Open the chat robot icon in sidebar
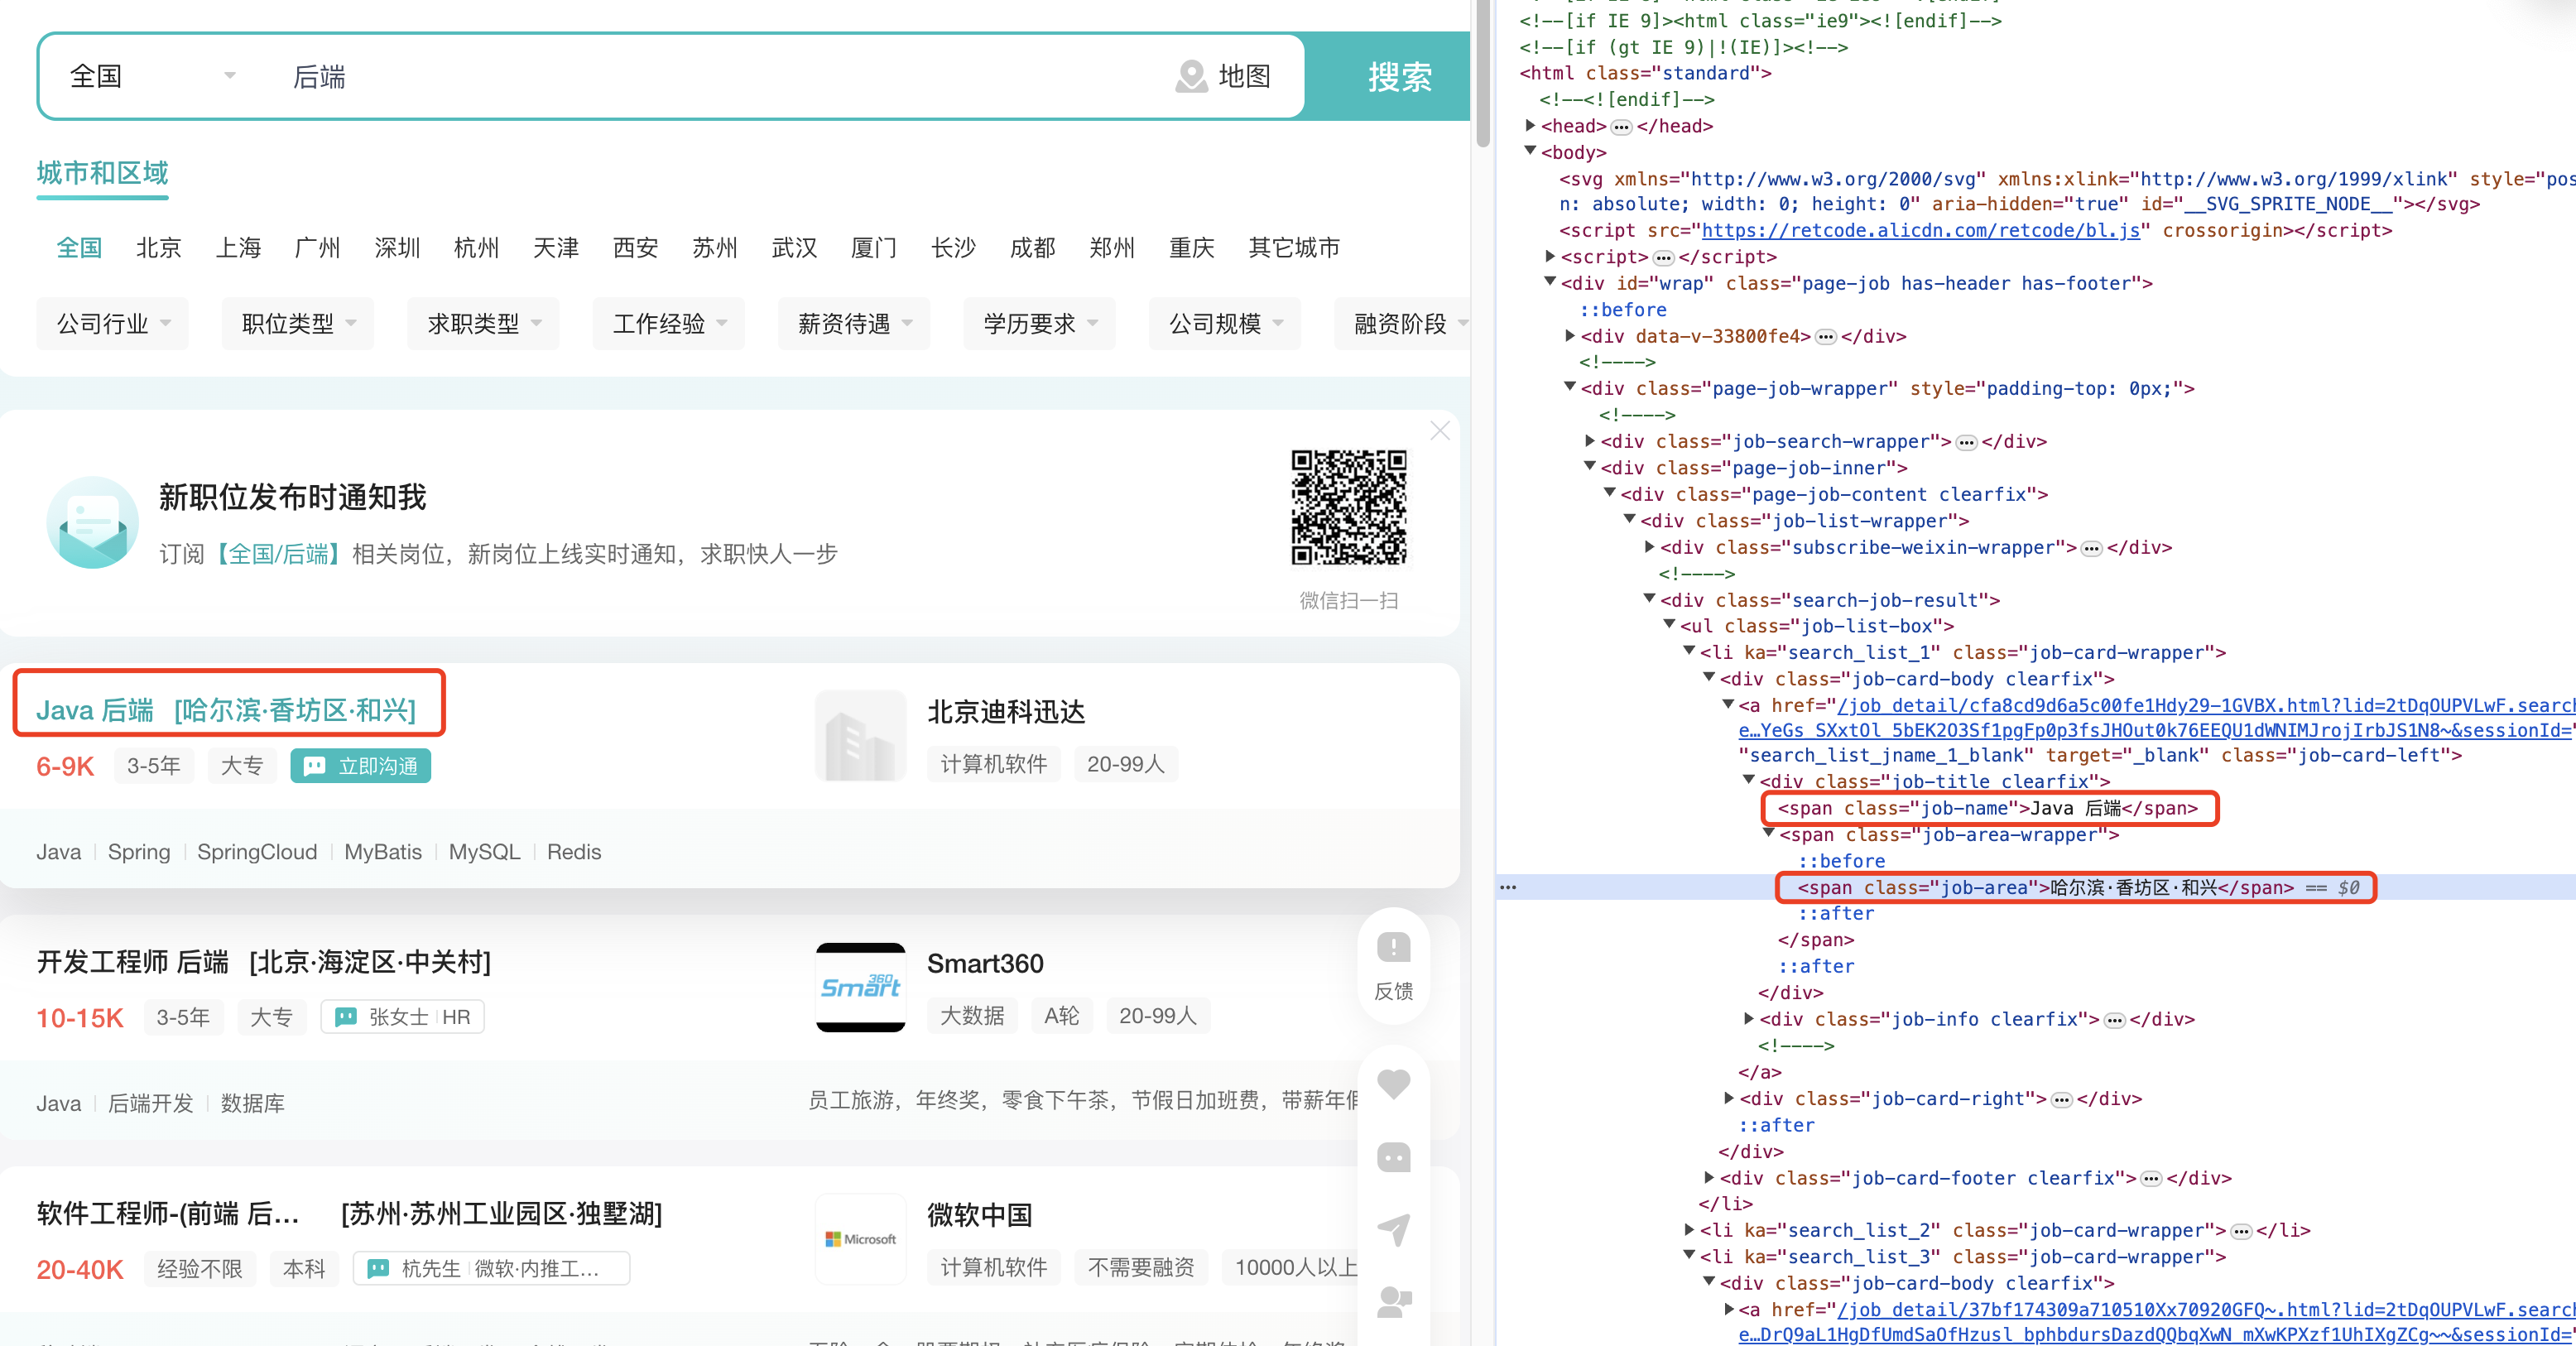Image resolution: width=2576 pixels, height=1346 pixels. 1393,1157
